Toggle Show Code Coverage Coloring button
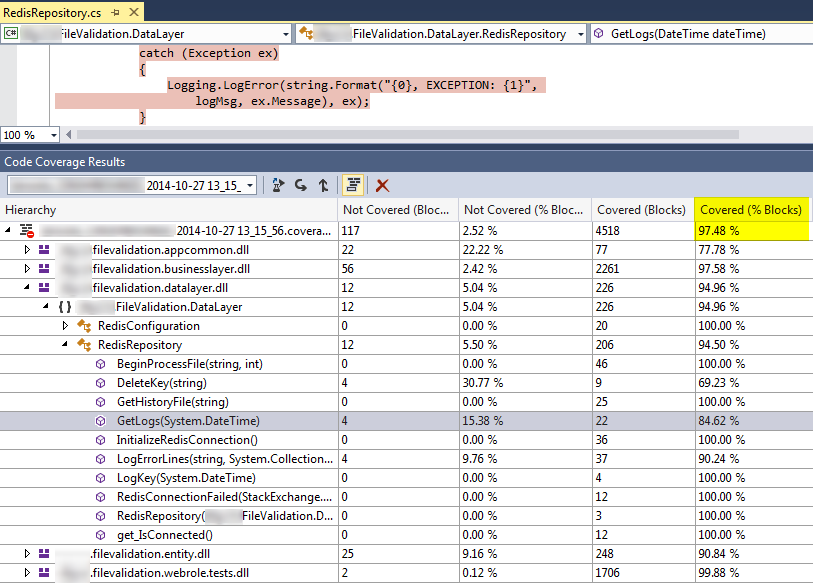The image size is (813, 583). click(353, 185)
